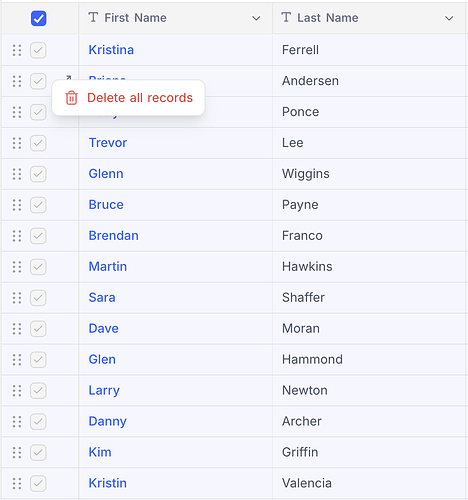Click text type icon in Last Name header

pyautogui.click(x=286, y=17)
